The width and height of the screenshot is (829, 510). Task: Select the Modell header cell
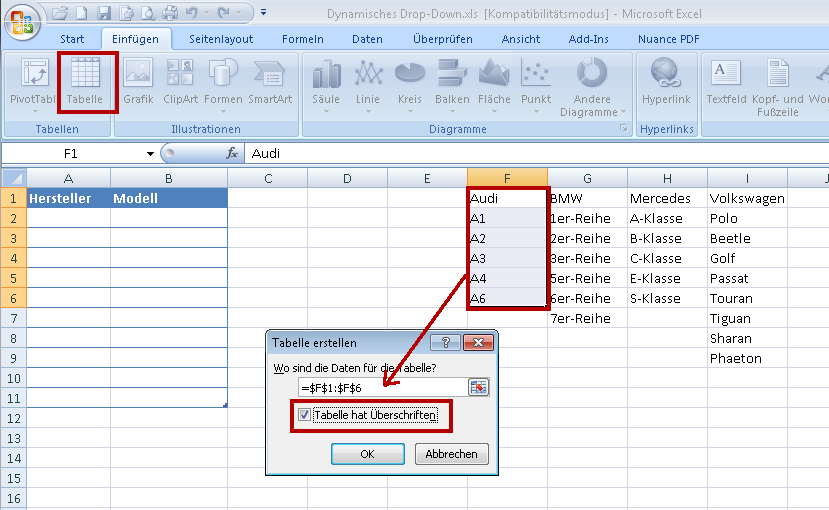pyautogui.click(x=169, y=198)
